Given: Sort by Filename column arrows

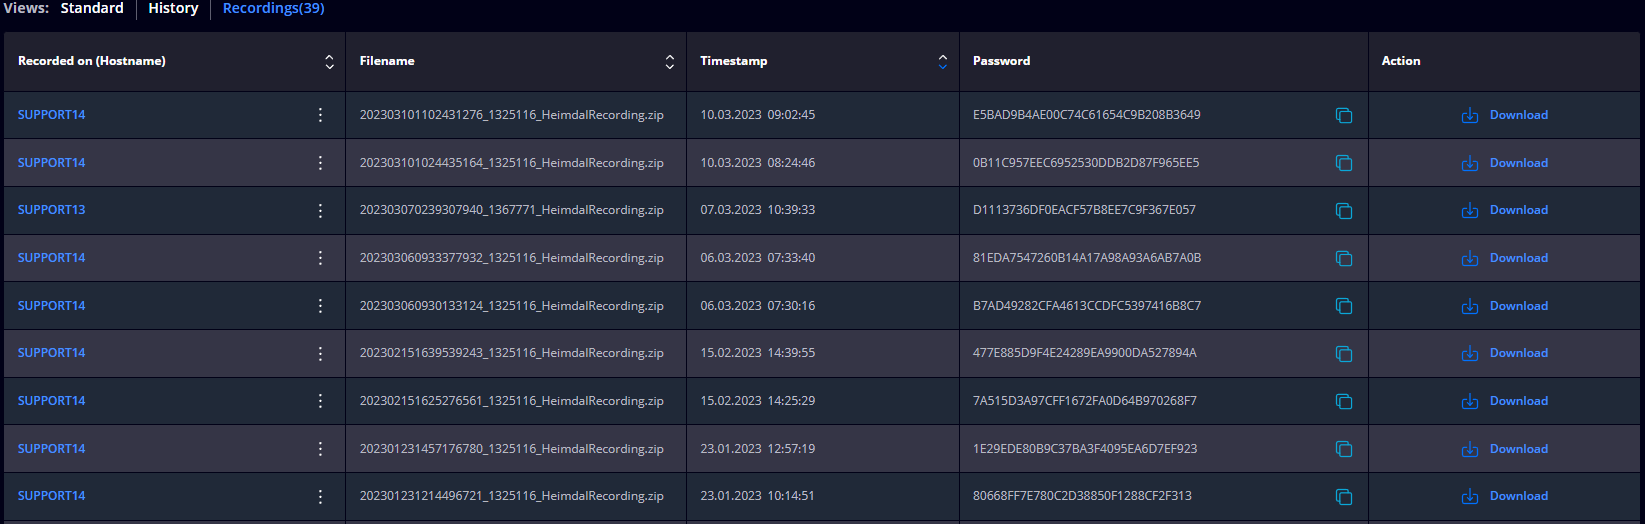Looking at the screenshot, I should click(x=670, y=62).
